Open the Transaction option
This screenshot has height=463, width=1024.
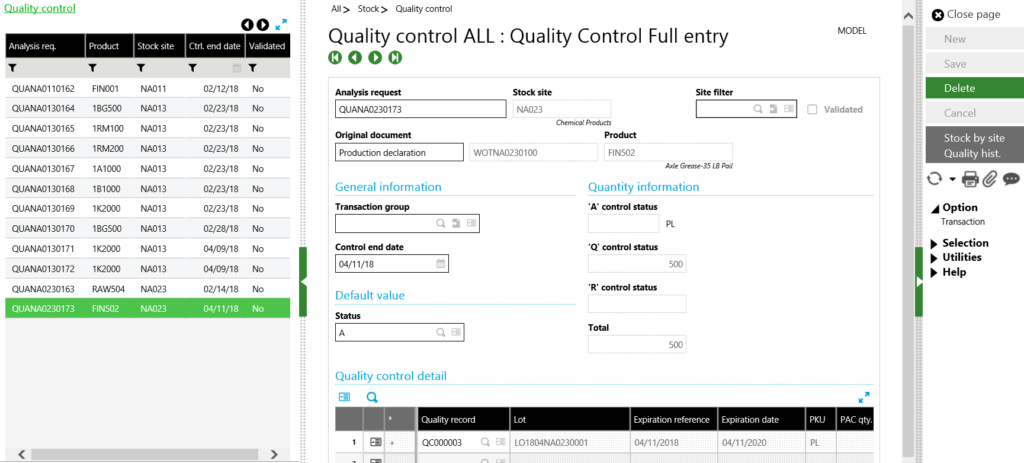(x=963, y=222)
